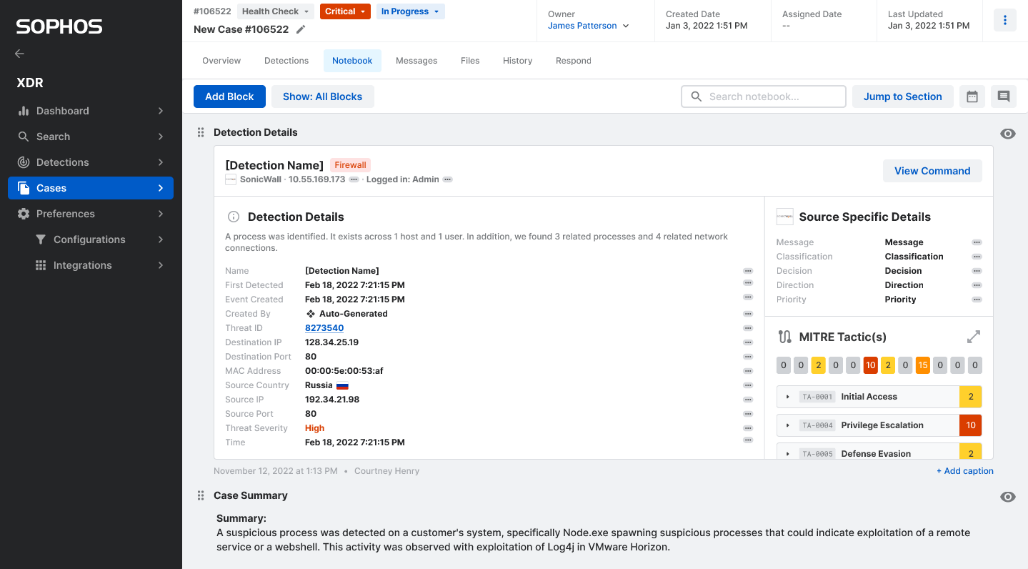1028x569 pixels.
Task: Click the View Command button
Action: coord(932,170)
